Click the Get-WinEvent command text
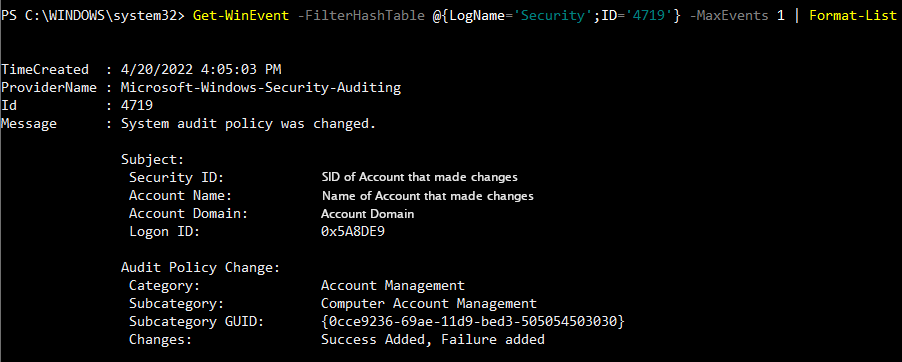Image resolution: width=902 pixels, height=362 pixels. click(x=241, y=16)
